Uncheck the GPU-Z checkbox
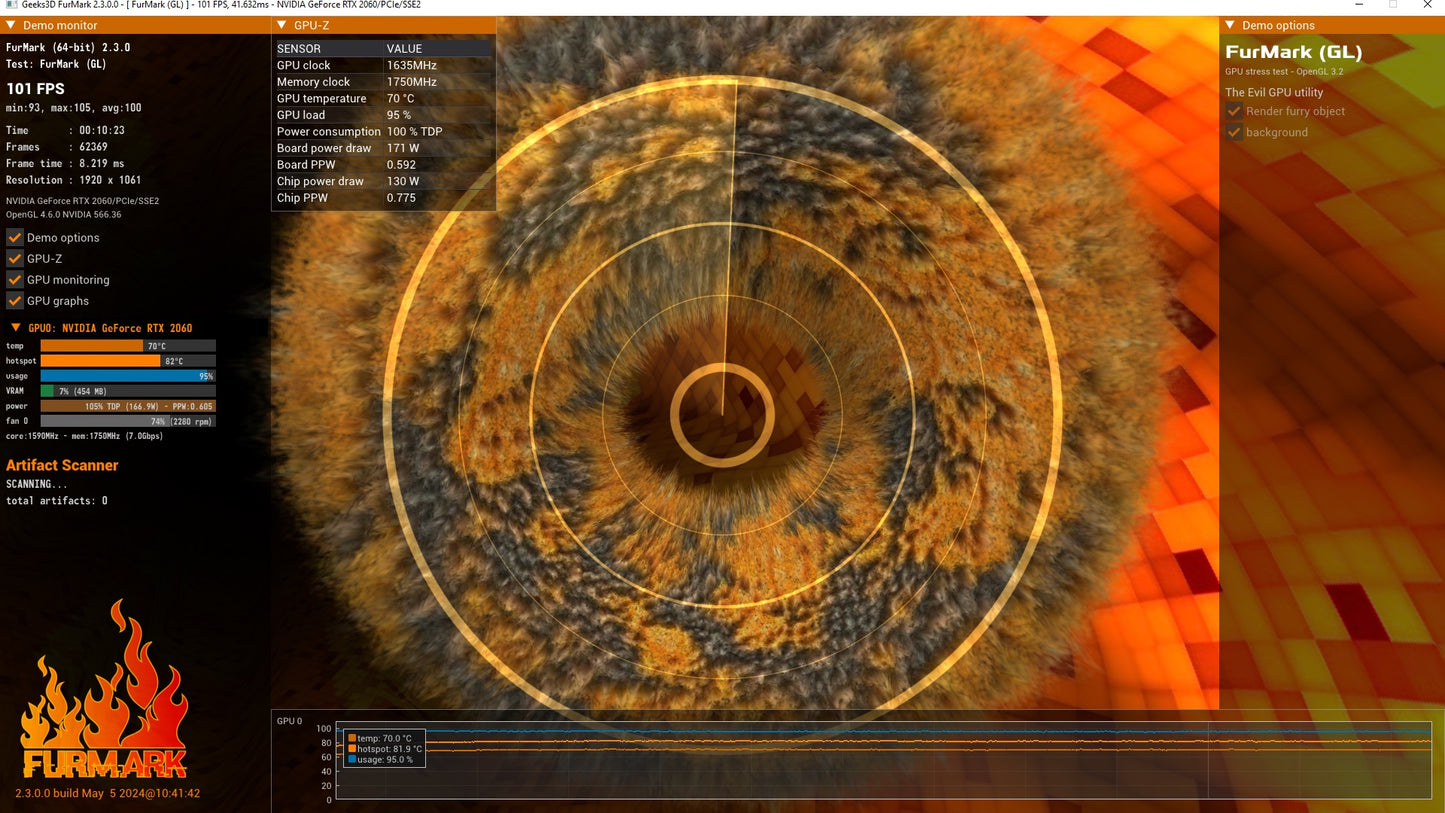 pos(15,259)
